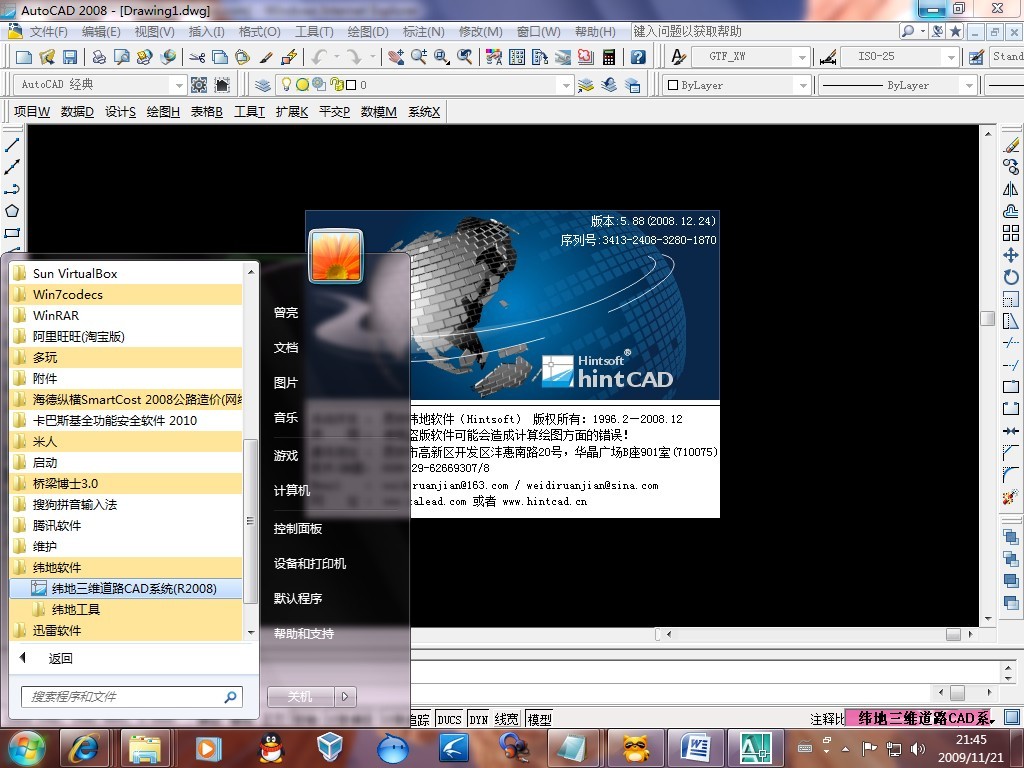This screenshot has width=1024, height=768.
Task: Open the GTF_XW text style dropdown
Action: pyautogui.click(x=803, y=57)
